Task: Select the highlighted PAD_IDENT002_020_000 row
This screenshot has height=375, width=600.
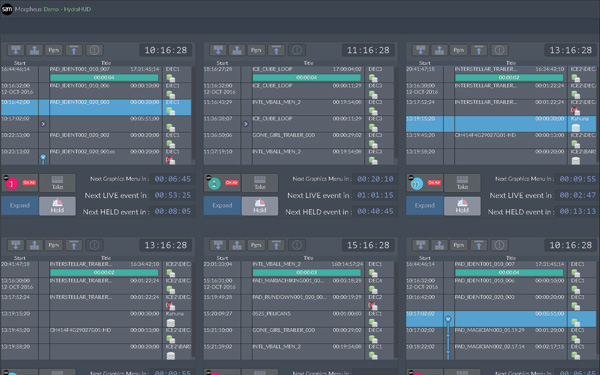Action: click(x=96, y=108)
